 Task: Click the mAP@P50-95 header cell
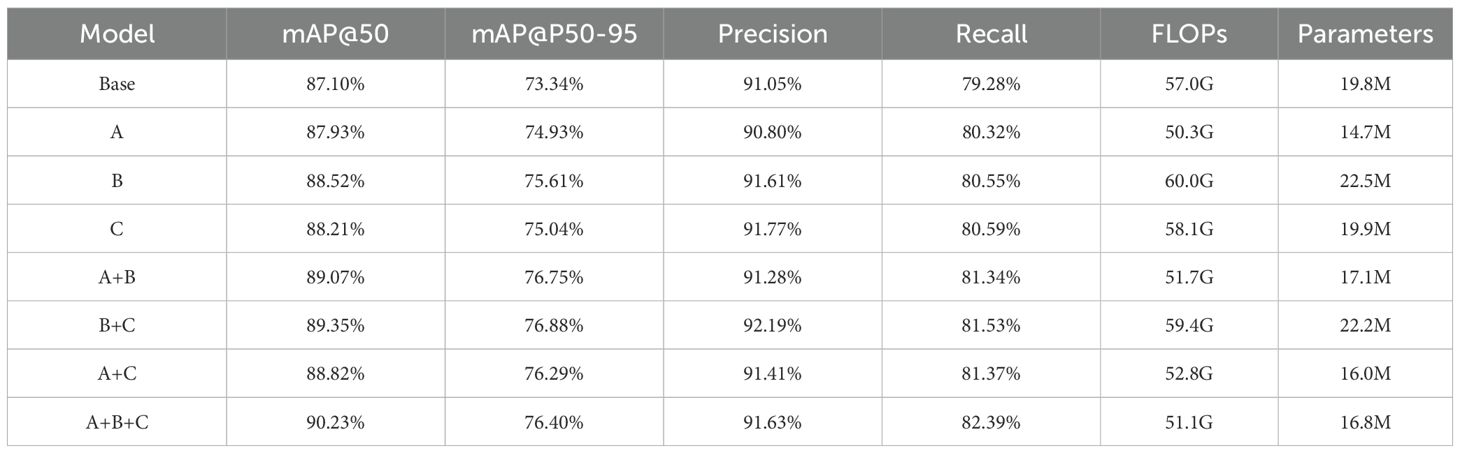coord(554,34)
